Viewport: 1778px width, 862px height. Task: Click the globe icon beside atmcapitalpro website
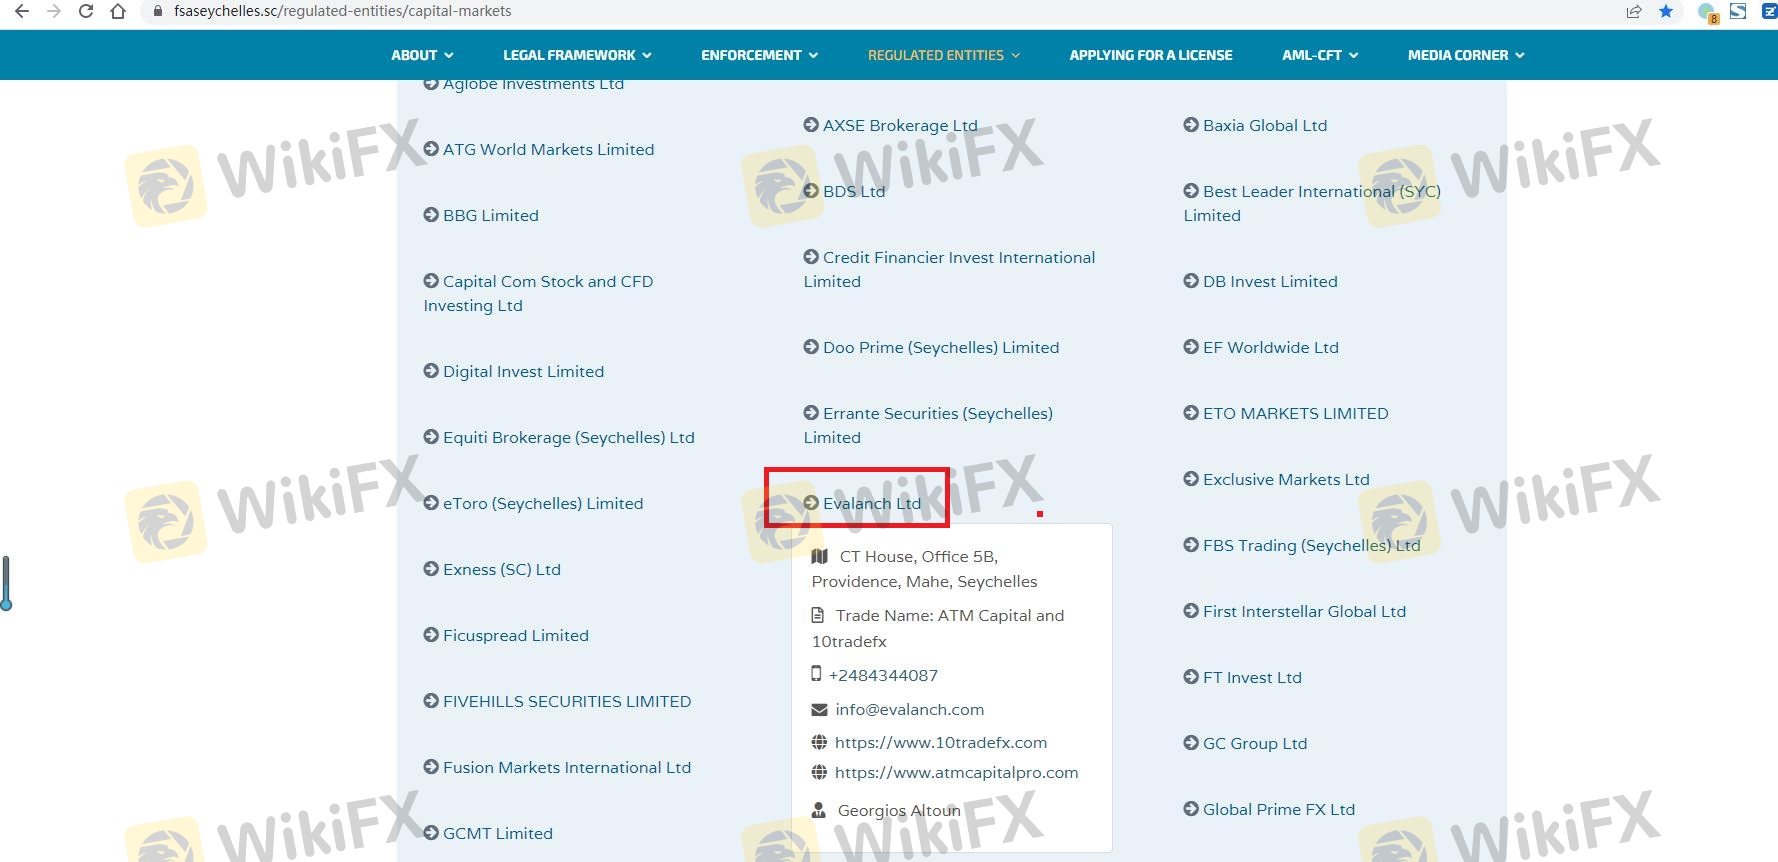pos(819,772)
